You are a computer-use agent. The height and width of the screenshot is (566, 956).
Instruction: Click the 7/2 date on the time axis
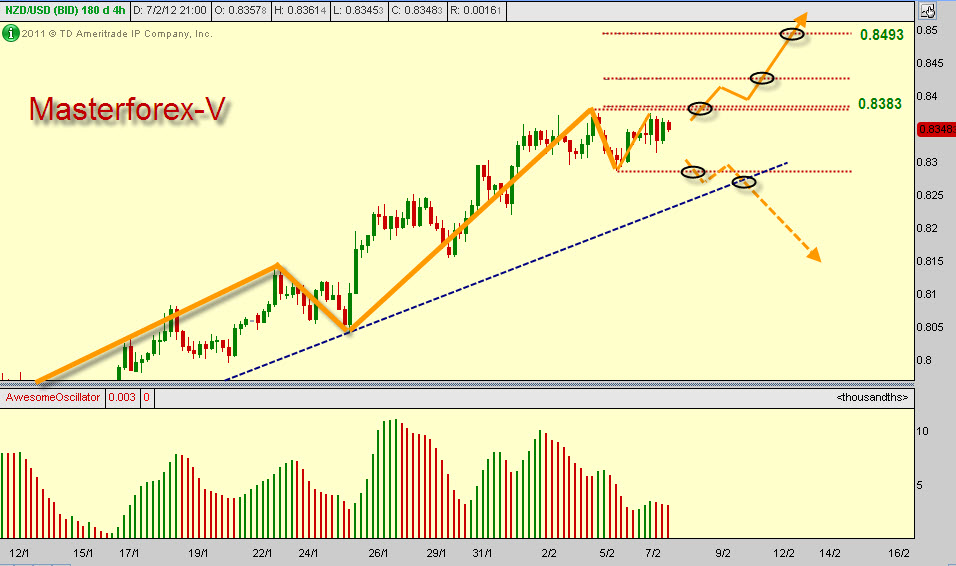tap(656, 552)
